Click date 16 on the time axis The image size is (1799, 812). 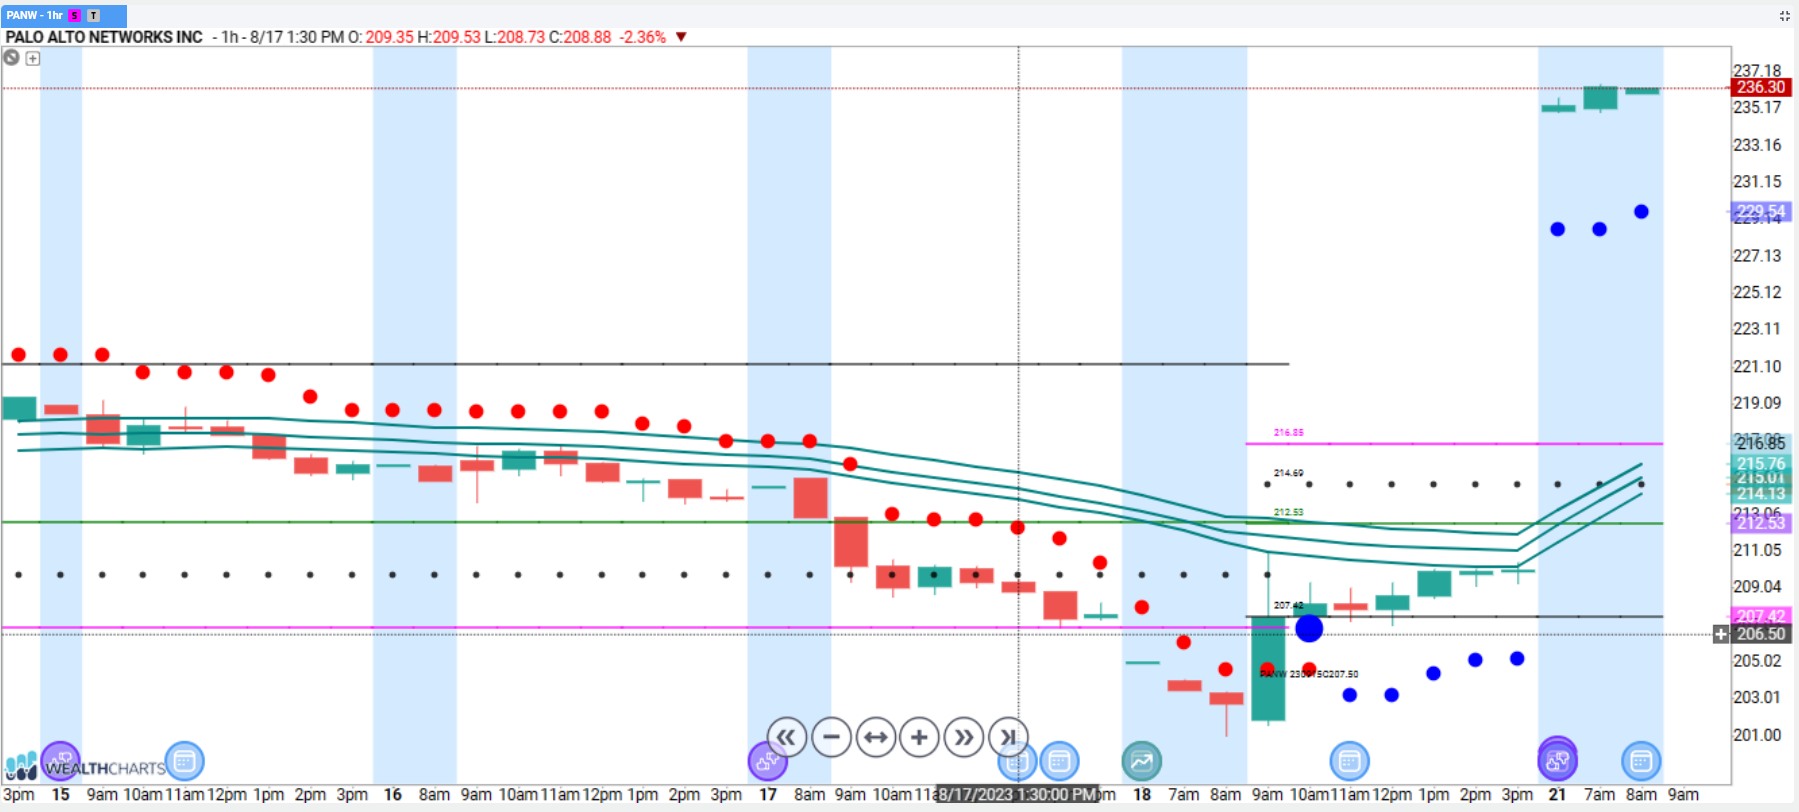393,794
